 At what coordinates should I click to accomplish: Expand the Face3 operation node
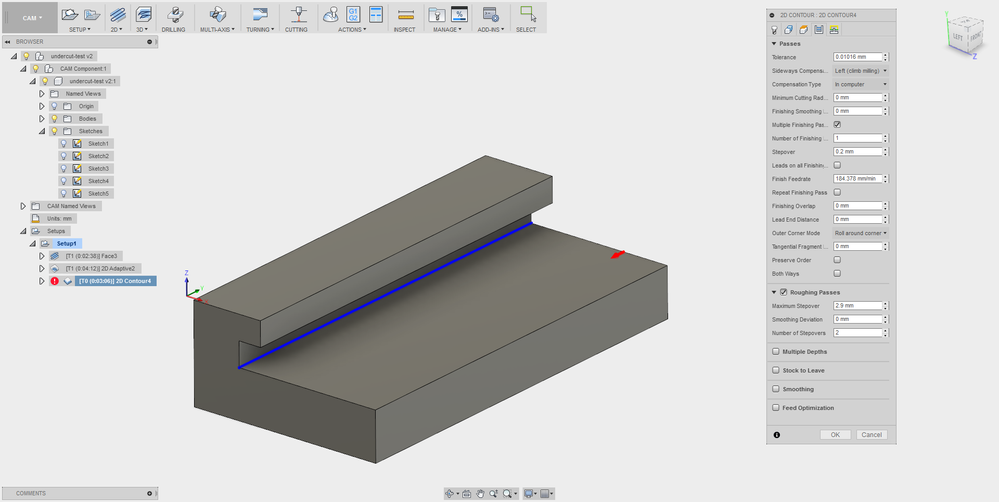(42, 256)
